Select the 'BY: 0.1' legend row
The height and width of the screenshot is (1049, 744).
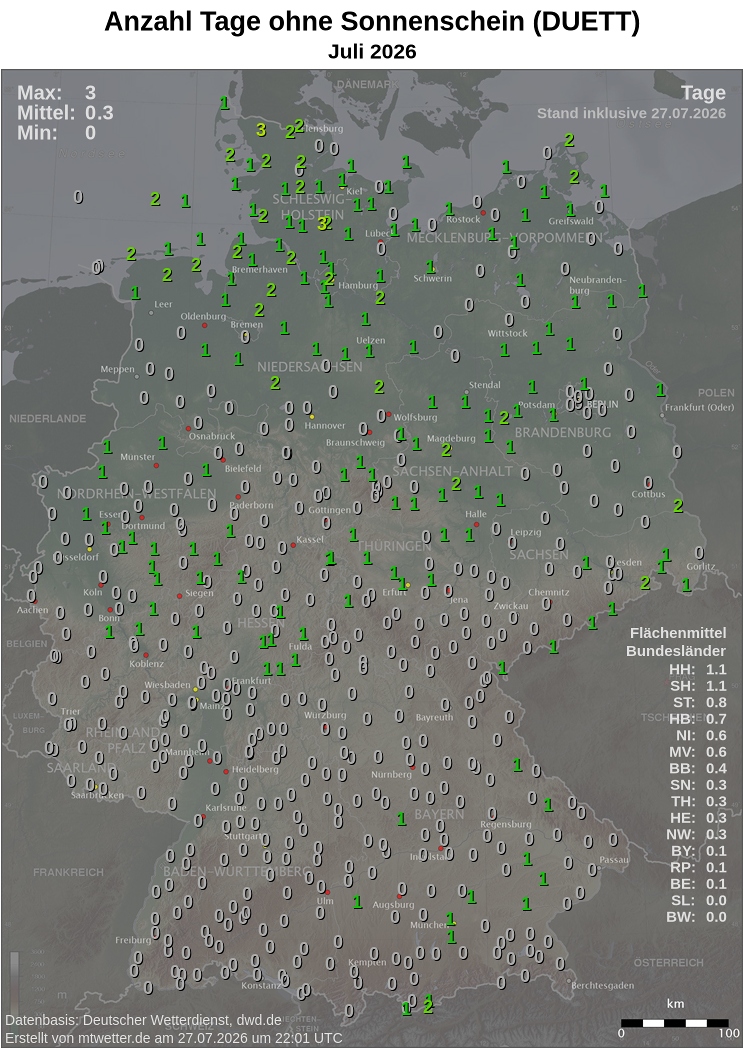click(x=698, y=851)
